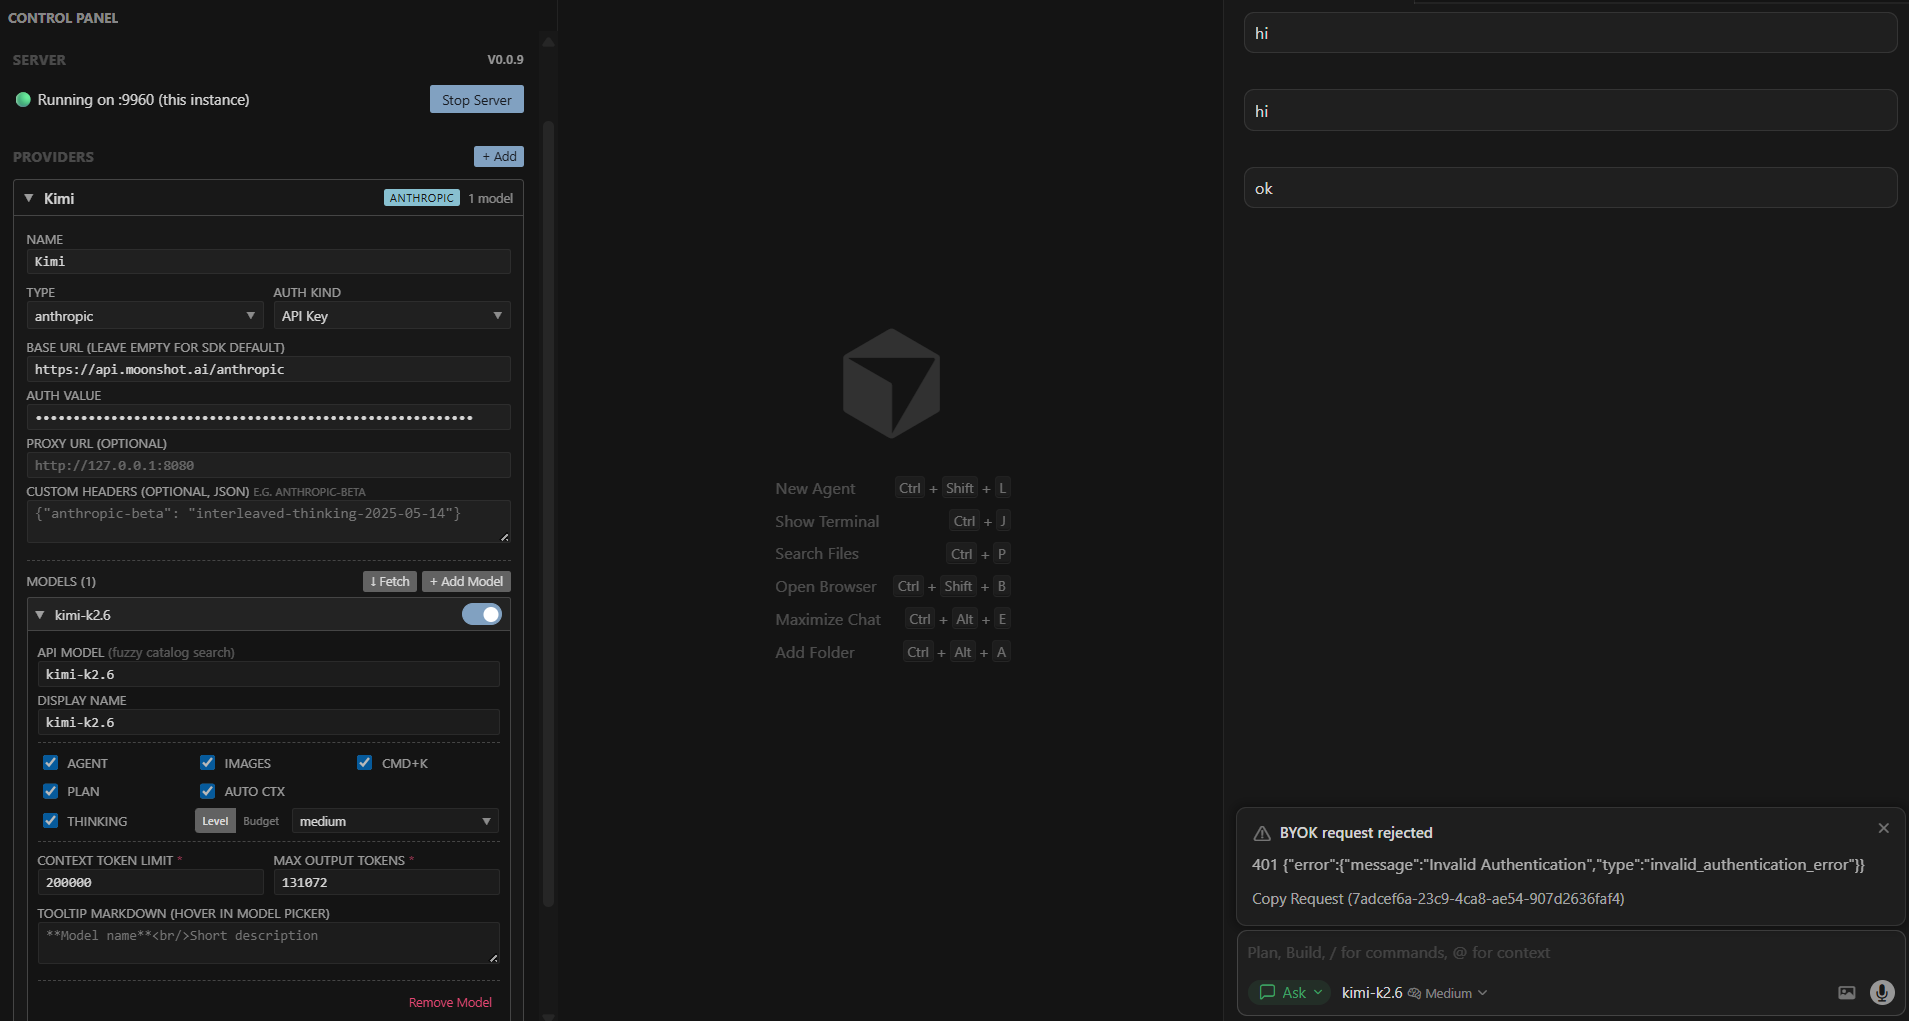1909x1021 pixels.
Task: Uncheck the THINKING checkbox
Action: [x=50, y=820]
